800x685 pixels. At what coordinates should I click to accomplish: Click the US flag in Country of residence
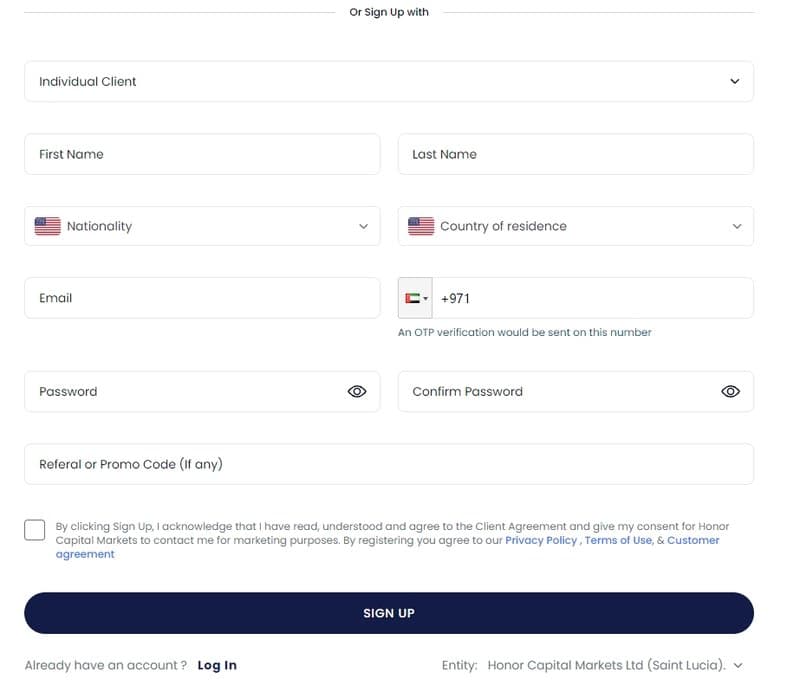(x=421, y=226)
